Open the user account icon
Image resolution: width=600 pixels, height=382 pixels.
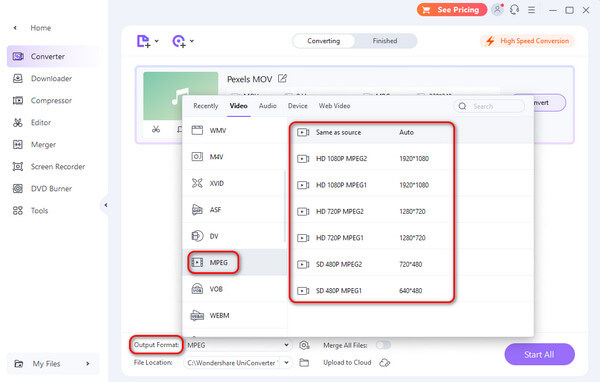pyautogui.click(x=497, y=10)
